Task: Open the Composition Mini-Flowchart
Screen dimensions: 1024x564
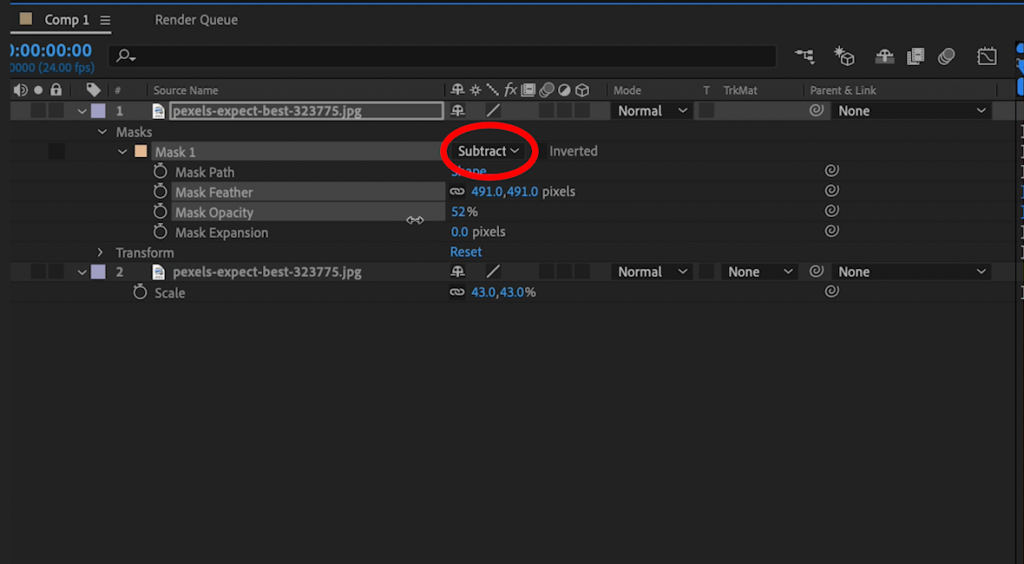Action: [x=803, y=57]
